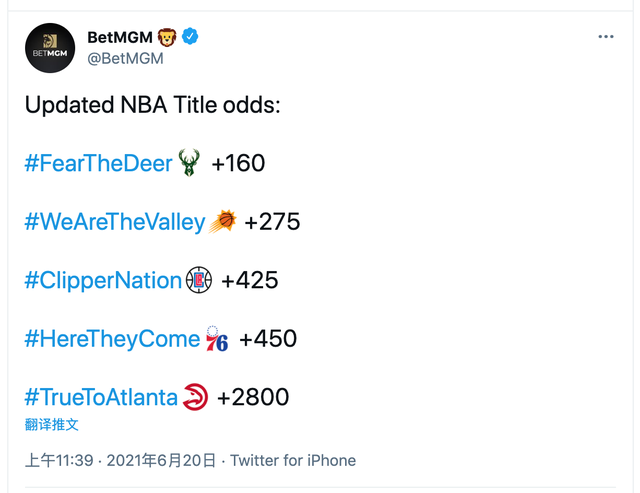
Task: Click the lion emoji beside BetMGM name
Action: pos(167,37)
